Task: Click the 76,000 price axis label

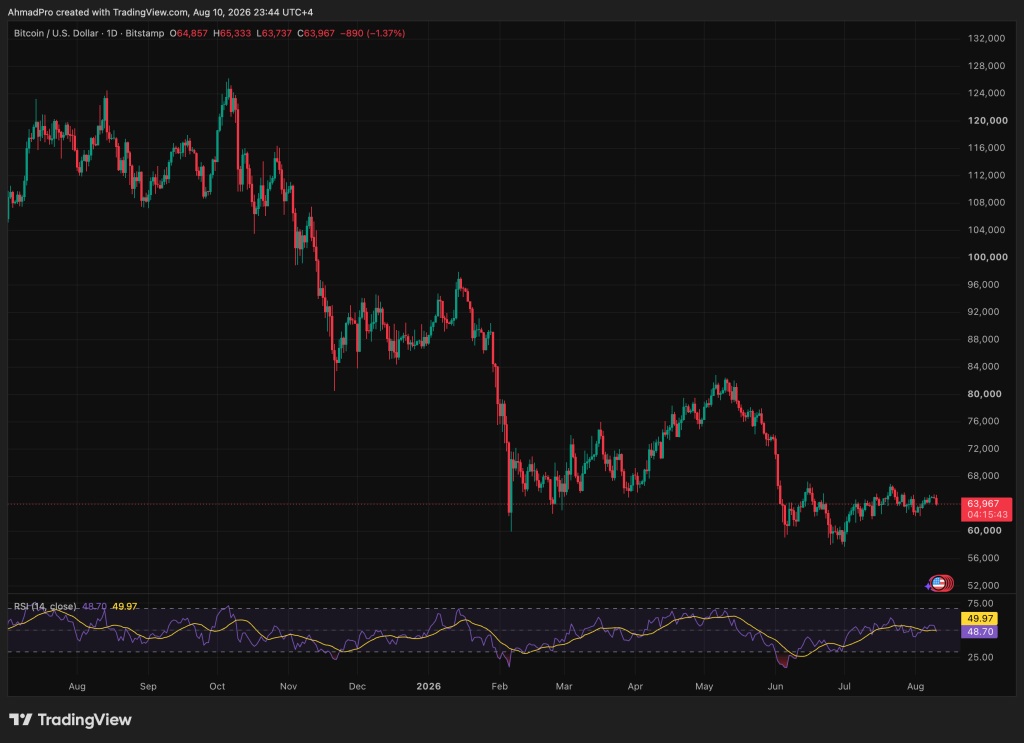Action: click(984, 421)
